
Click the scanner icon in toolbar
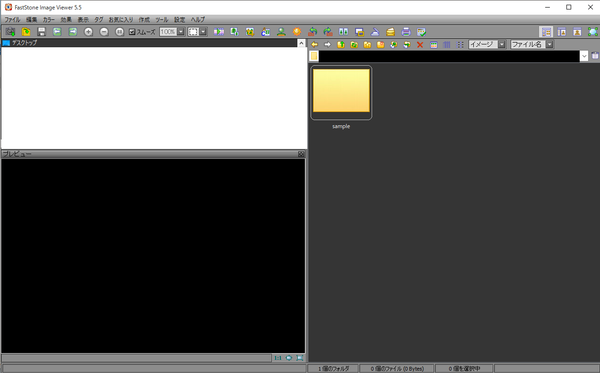[x=375, y=32]
